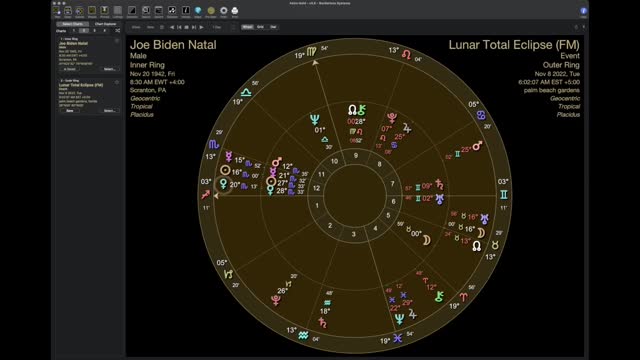Screen dimensions: 640x360
Task: Open Select dropdown for Lunar Total Eclipse
Action: coord(109,111)
